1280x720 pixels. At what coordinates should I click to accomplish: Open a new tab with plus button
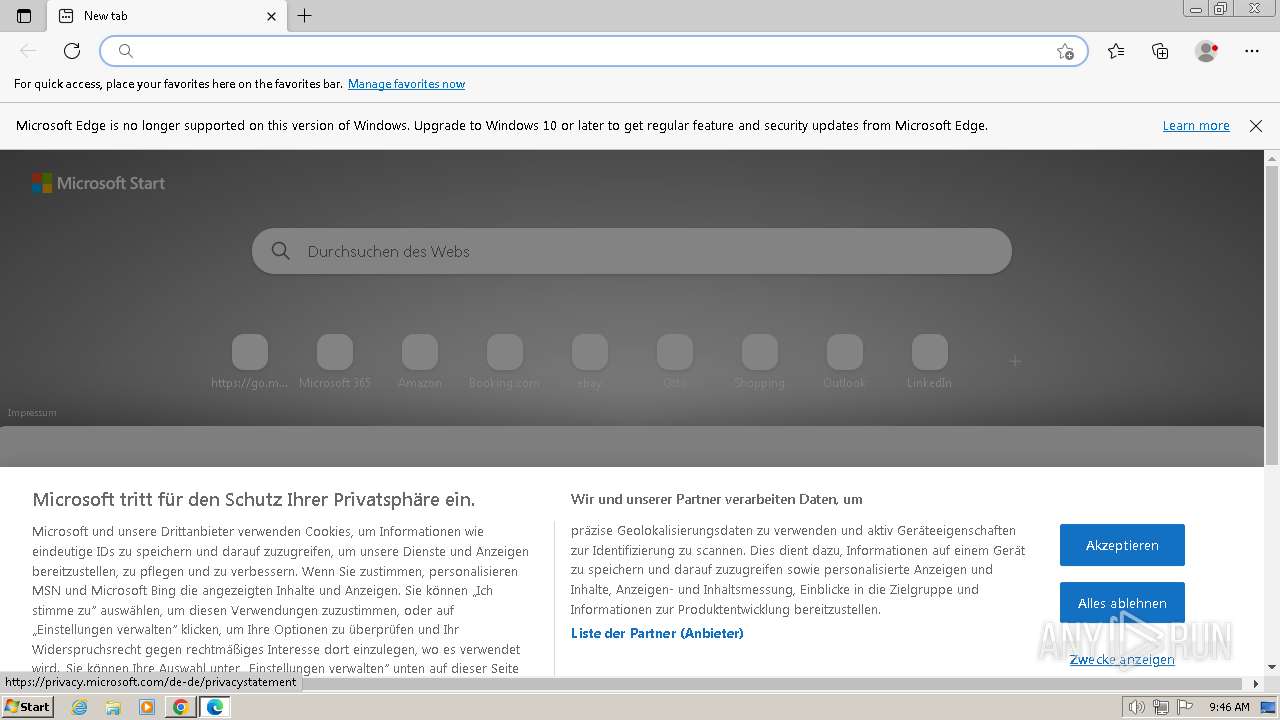tap(305, 16)
